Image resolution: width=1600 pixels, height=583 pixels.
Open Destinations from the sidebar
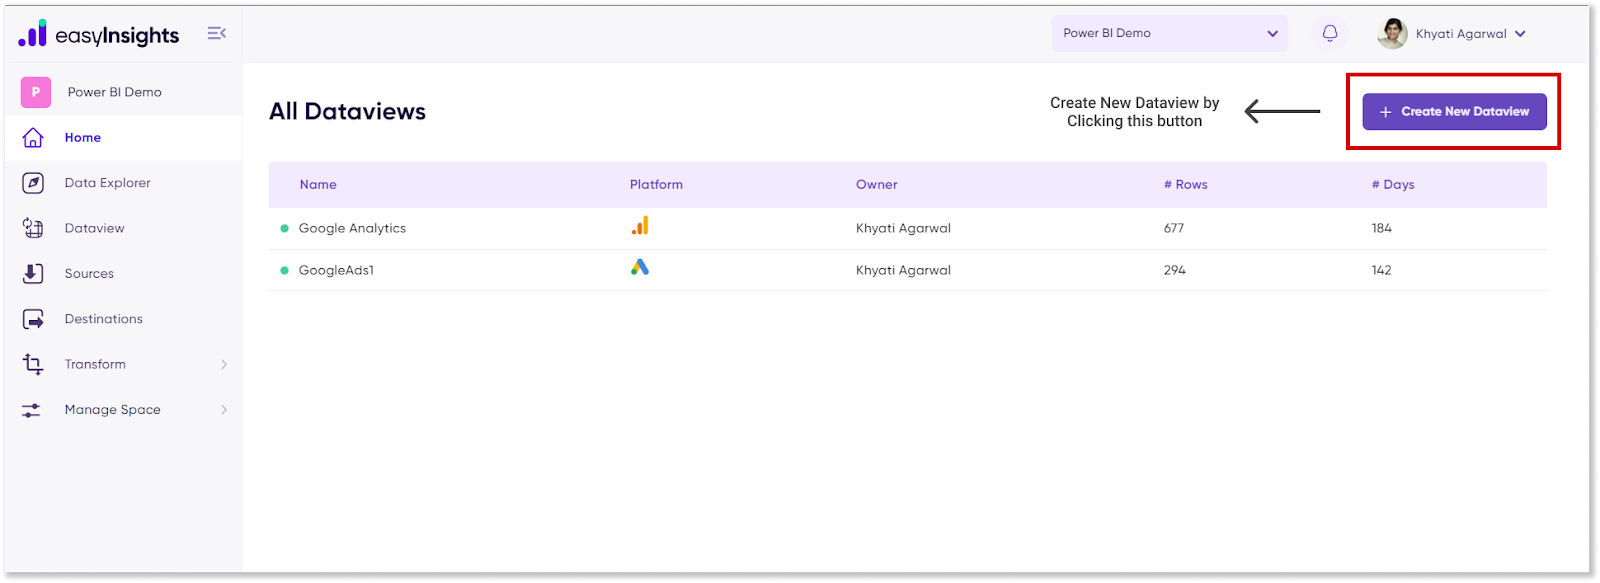click(123, 319)
